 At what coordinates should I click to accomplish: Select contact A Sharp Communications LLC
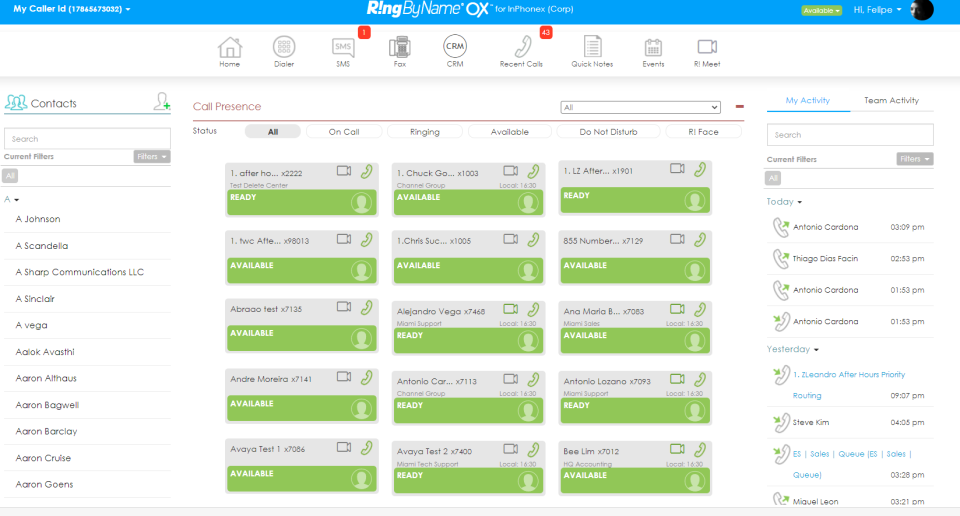click(x=80, y=272)
